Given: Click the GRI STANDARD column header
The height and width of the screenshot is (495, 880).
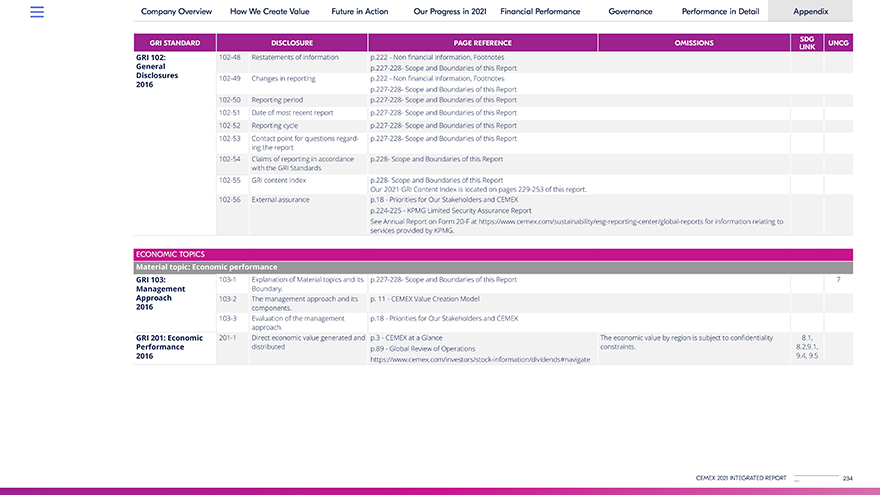Looking at the screenshot, I should [x=174, y=43].
